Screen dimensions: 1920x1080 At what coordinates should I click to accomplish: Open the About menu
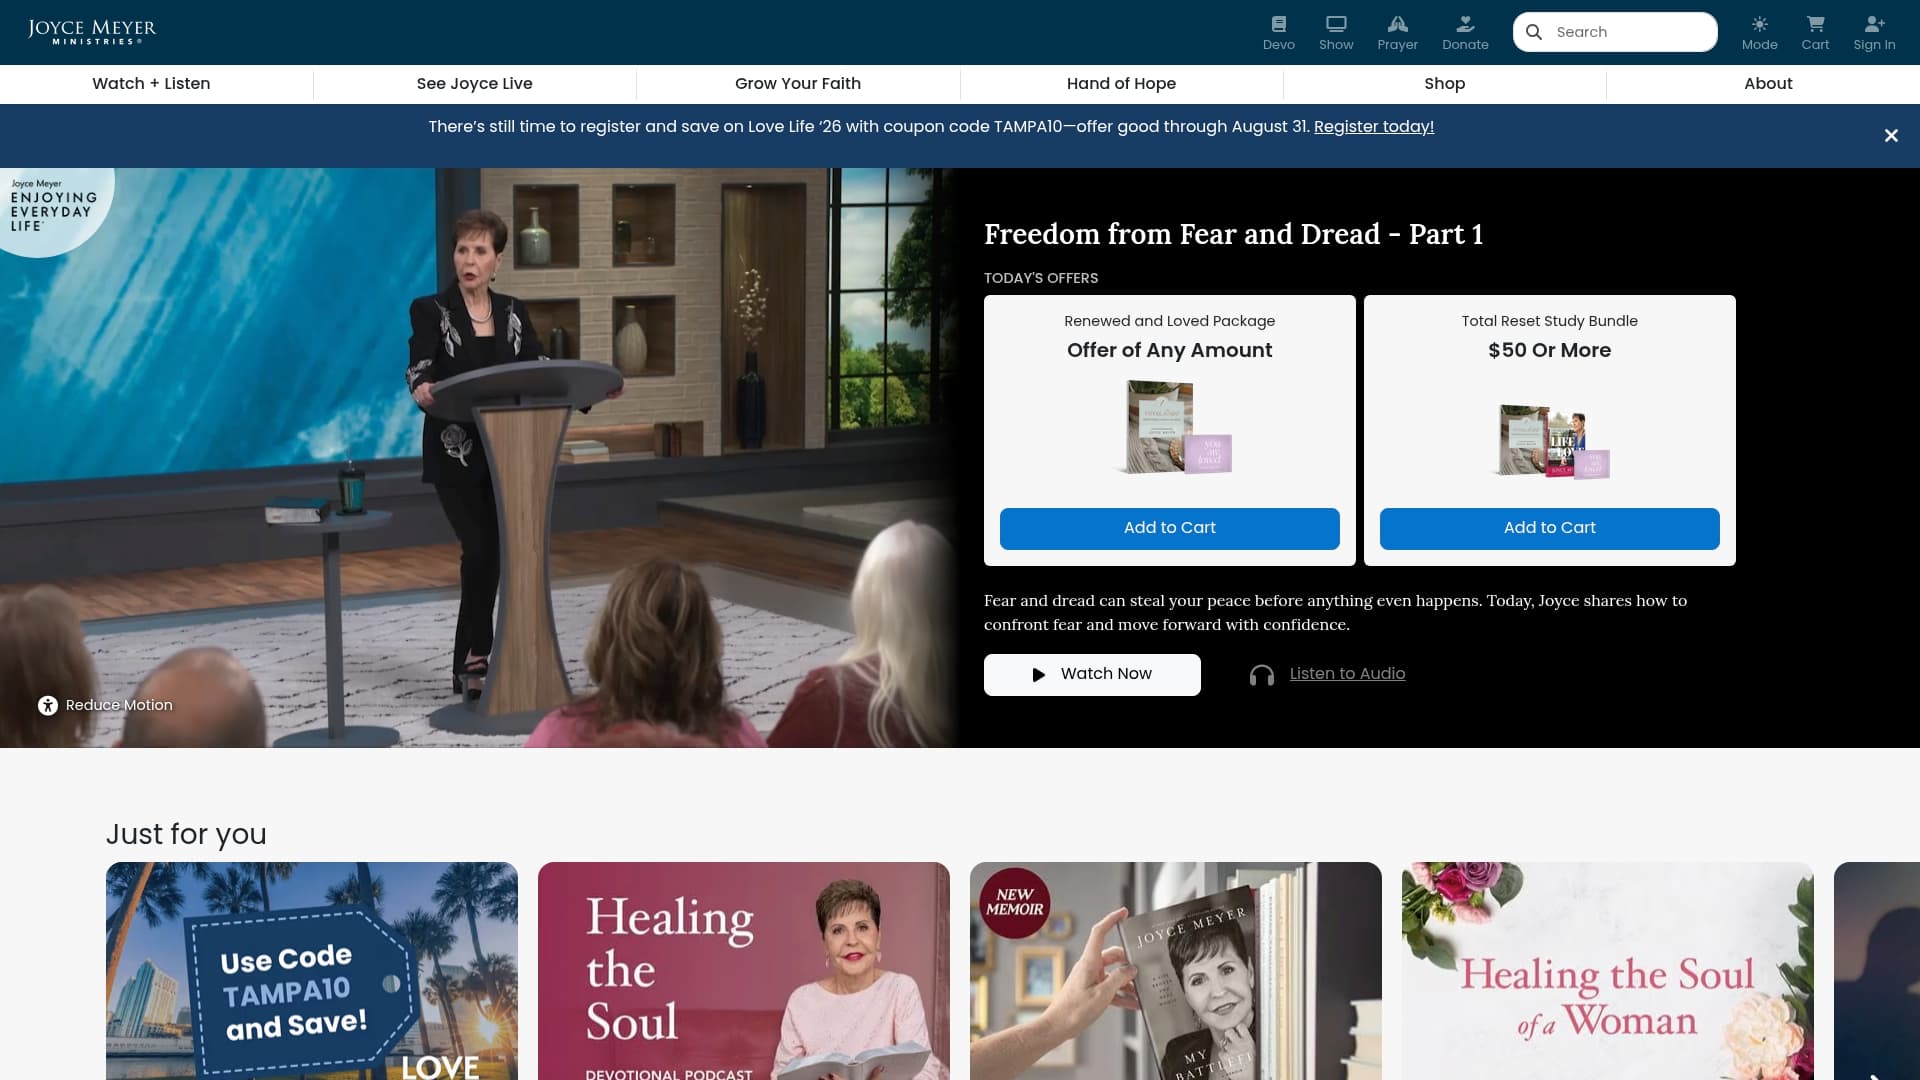pyautogui.click(x=1768, y=84)
